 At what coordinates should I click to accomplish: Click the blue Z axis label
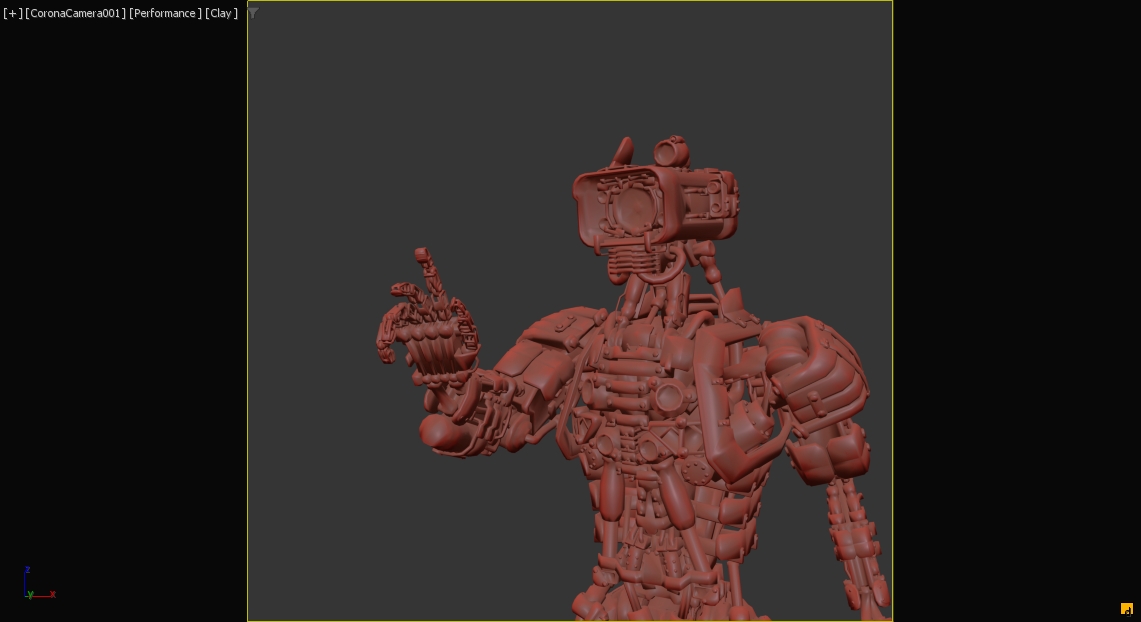[x=27, y=570]
